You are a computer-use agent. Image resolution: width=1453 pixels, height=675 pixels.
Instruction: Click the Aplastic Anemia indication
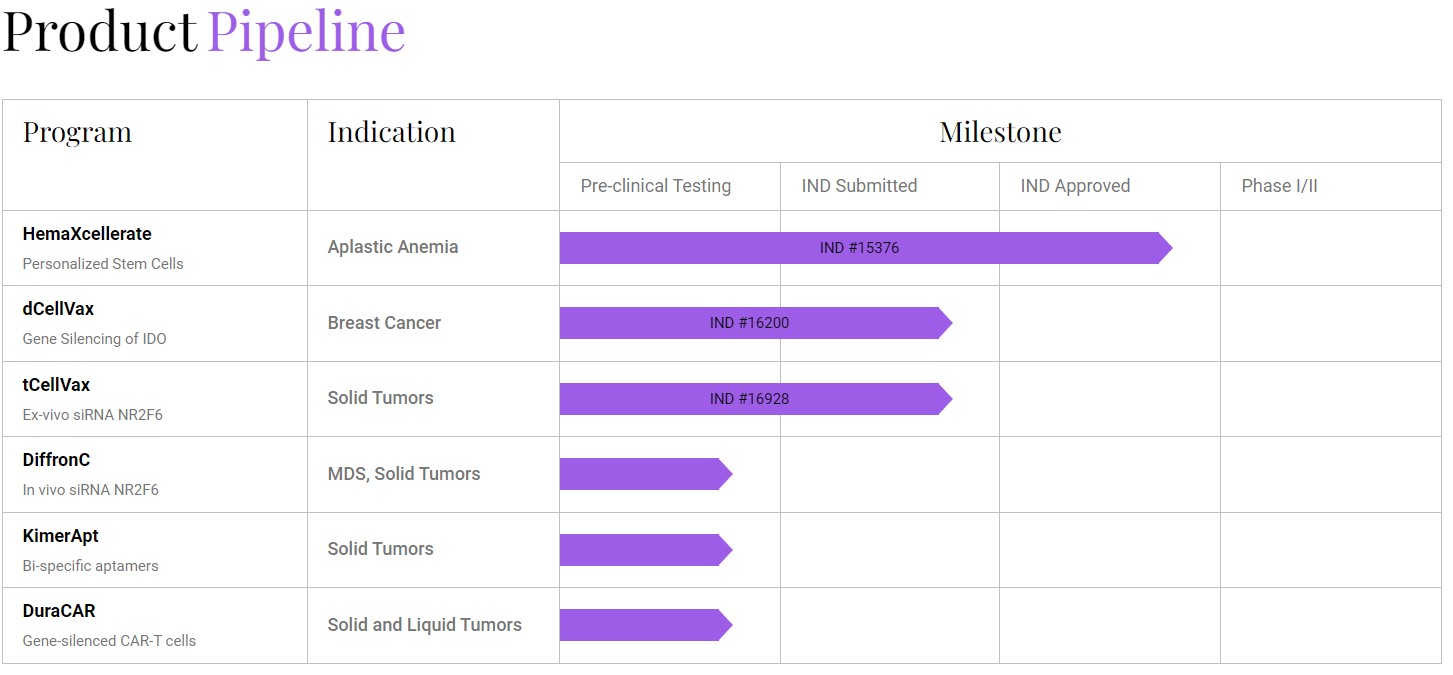(x=393, y=247)
